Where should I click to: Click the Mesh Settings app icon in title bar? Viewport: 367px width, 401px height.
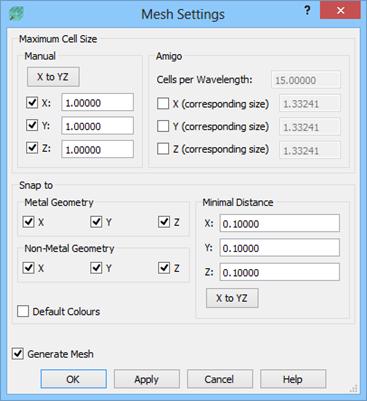16,13
